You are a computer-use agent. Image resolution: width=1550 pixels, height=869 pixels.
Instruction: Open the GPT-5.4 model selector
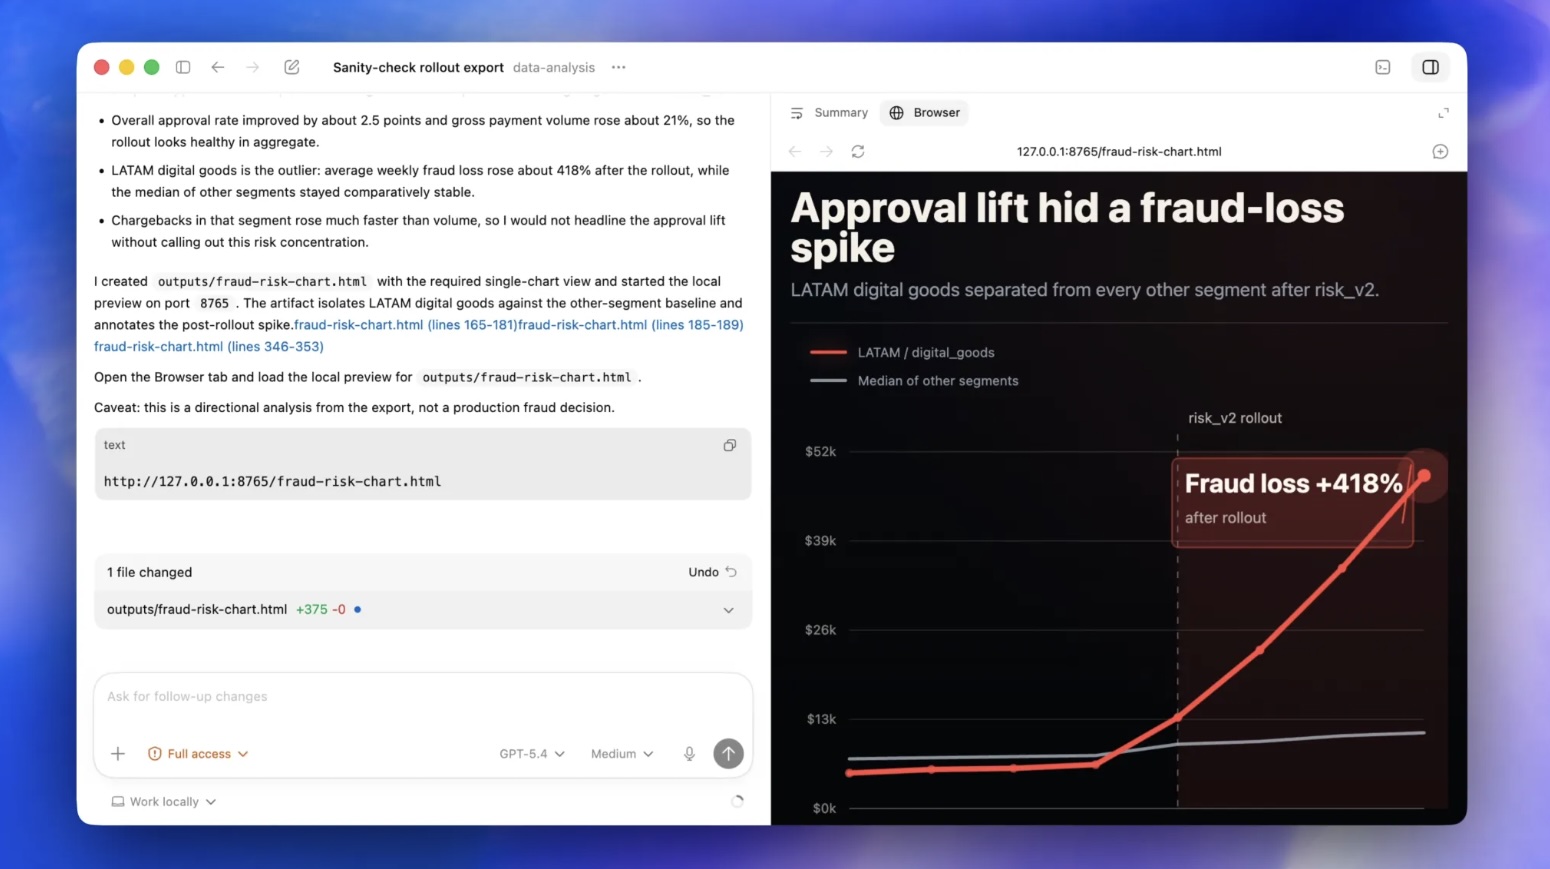coord(532,754)
